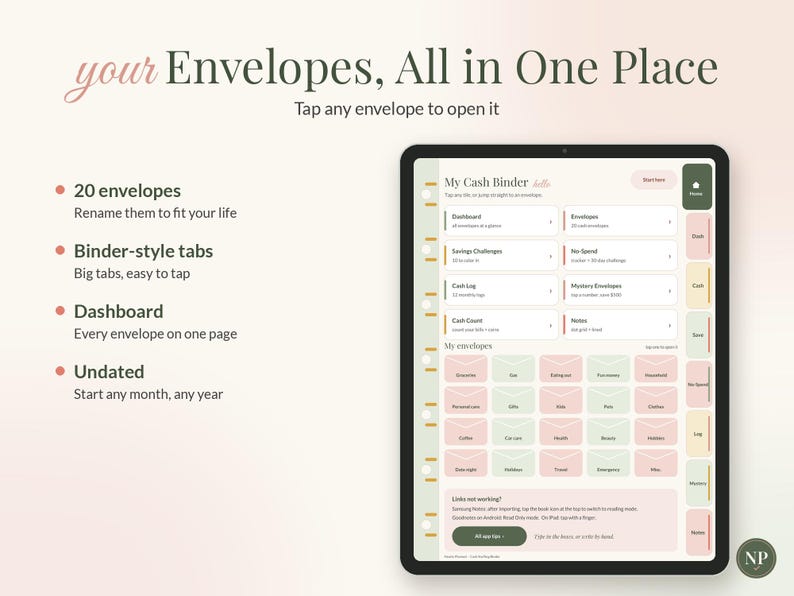
Task: Click the Undated bullet heading
Action: (x=109, y=372)
